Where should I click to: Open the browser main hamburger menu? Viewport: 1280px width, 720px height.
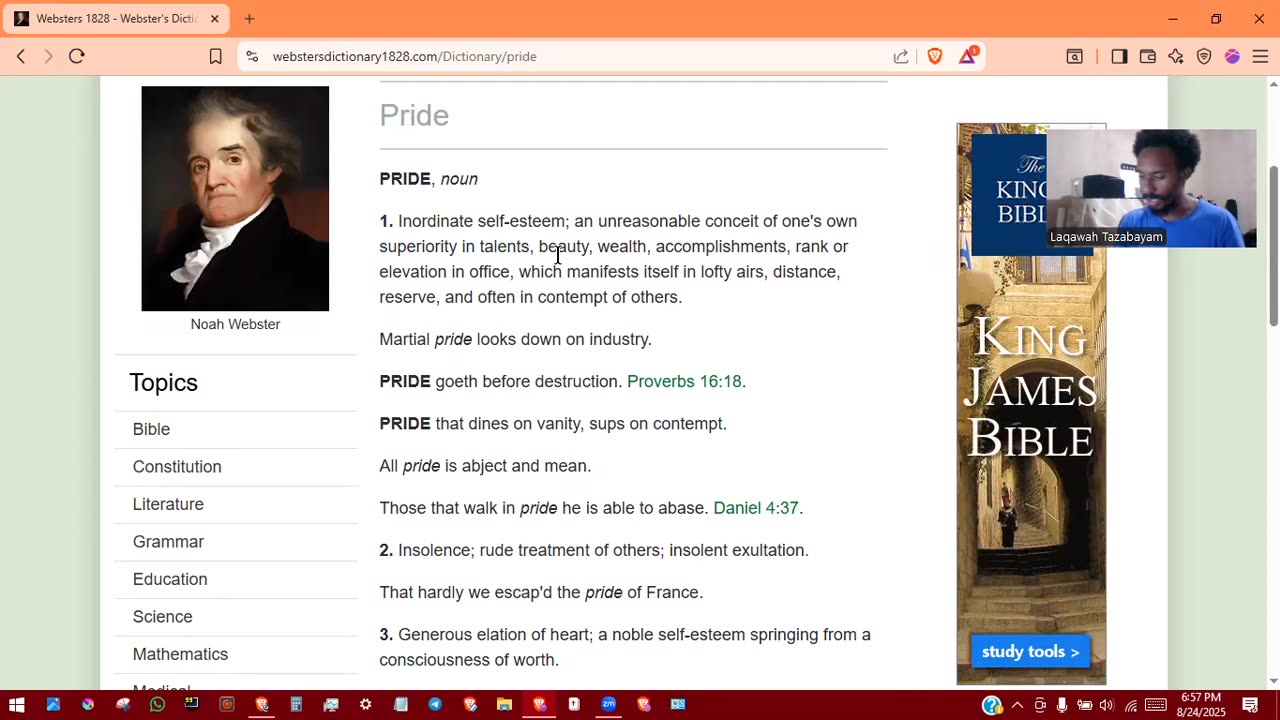[1260, 57]
